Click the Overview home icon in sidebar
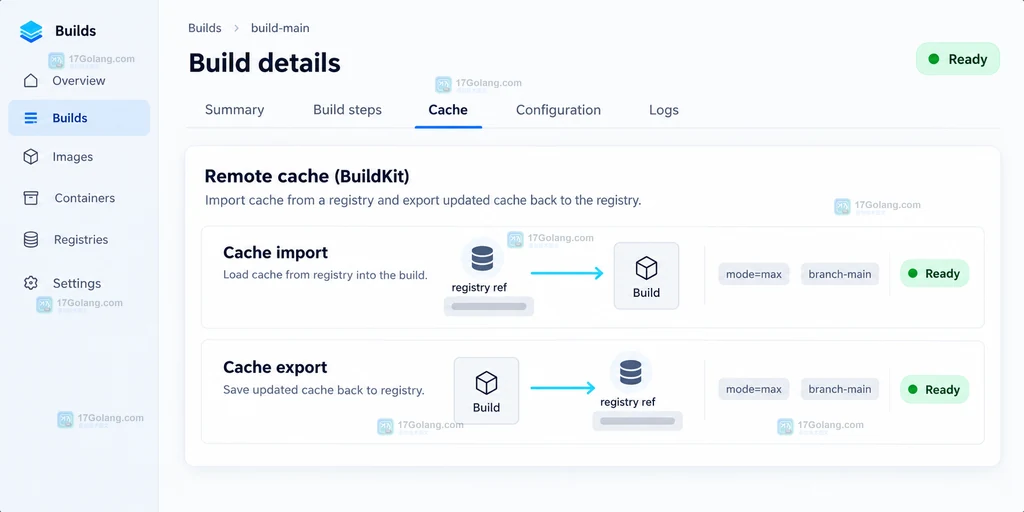Viewport: 1024px width, 512px height. pos(31,80)
